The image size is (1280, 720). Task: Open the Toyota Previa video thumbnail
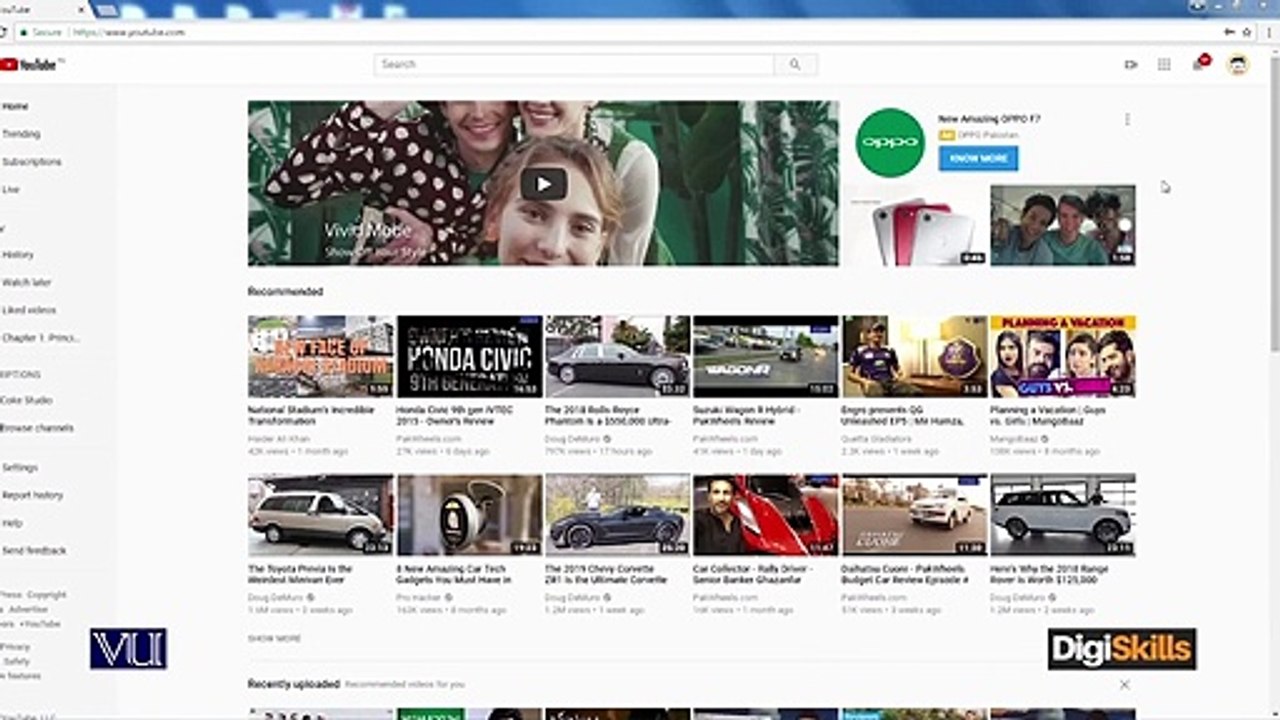321,515
